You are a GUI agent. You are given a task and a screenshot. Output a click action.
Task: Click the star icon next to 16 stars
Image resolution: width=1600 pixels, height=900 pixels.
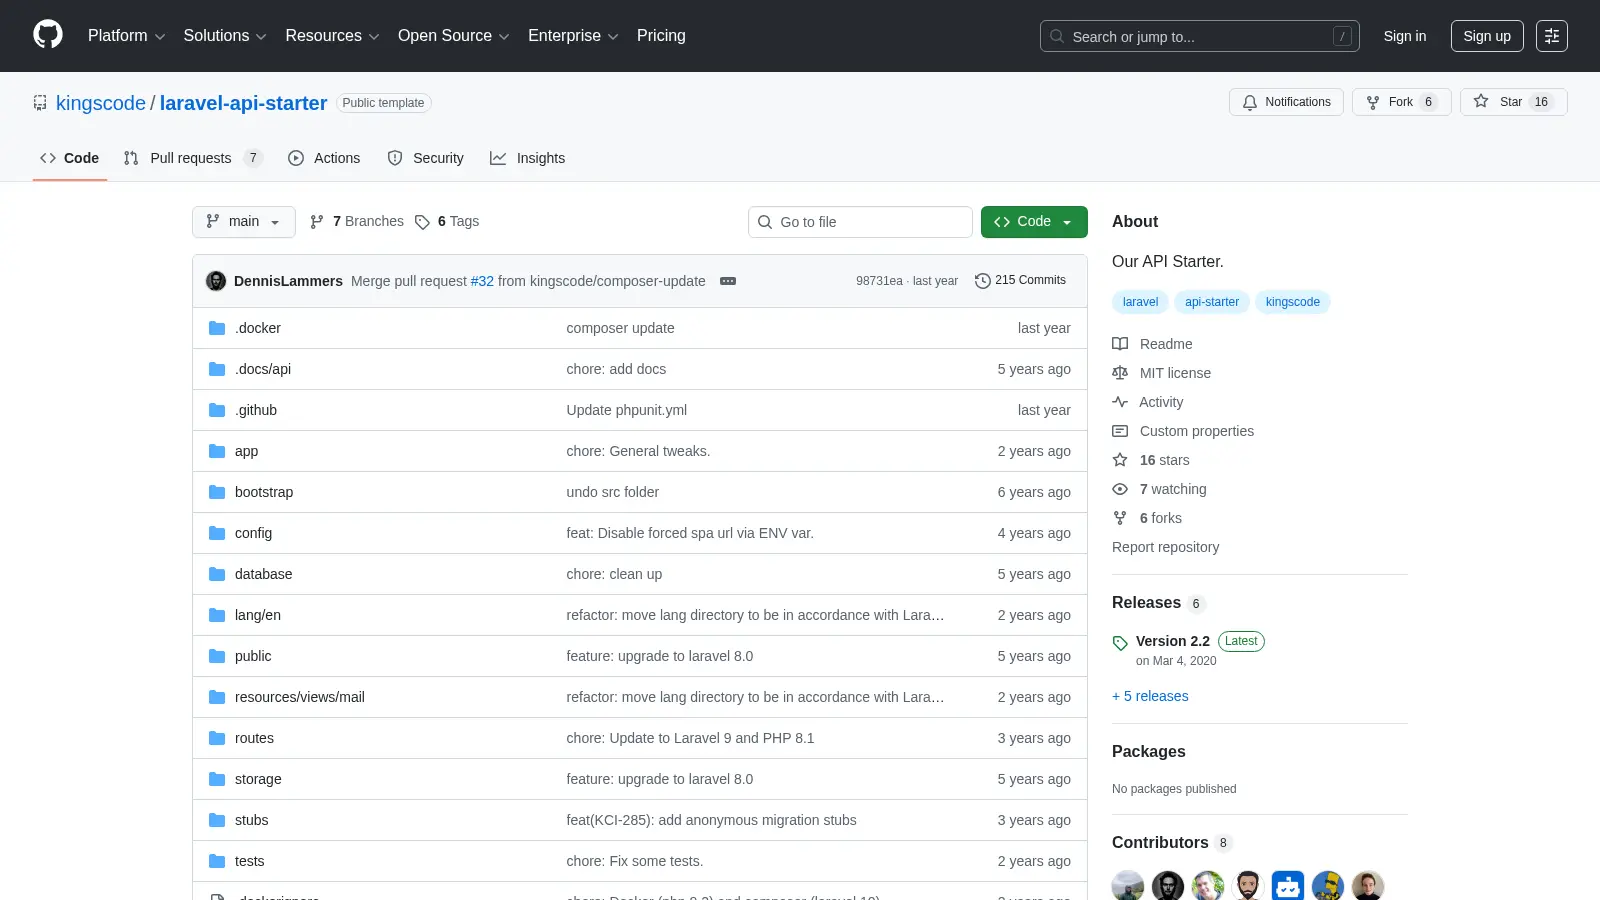[x=1120, y=460]
